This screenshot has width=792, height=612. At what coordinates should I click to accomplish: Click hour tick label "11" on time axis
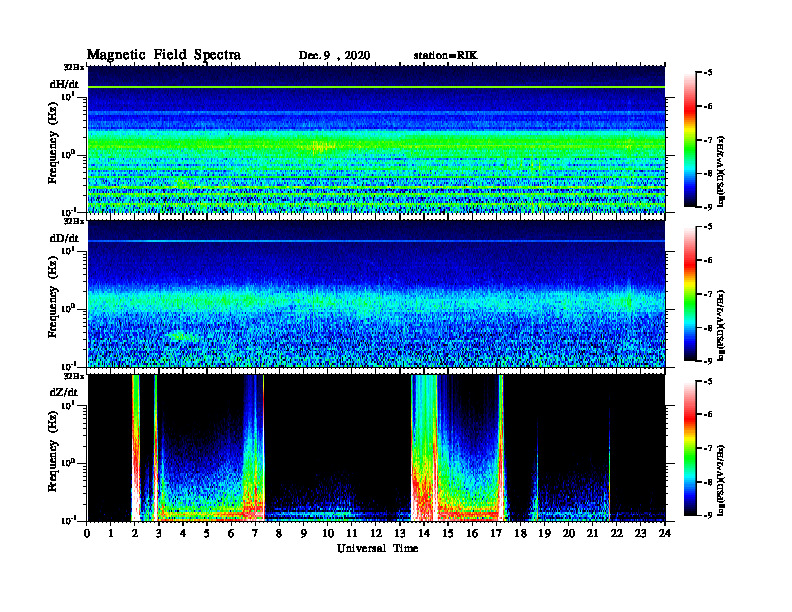(x=352, y=534)
